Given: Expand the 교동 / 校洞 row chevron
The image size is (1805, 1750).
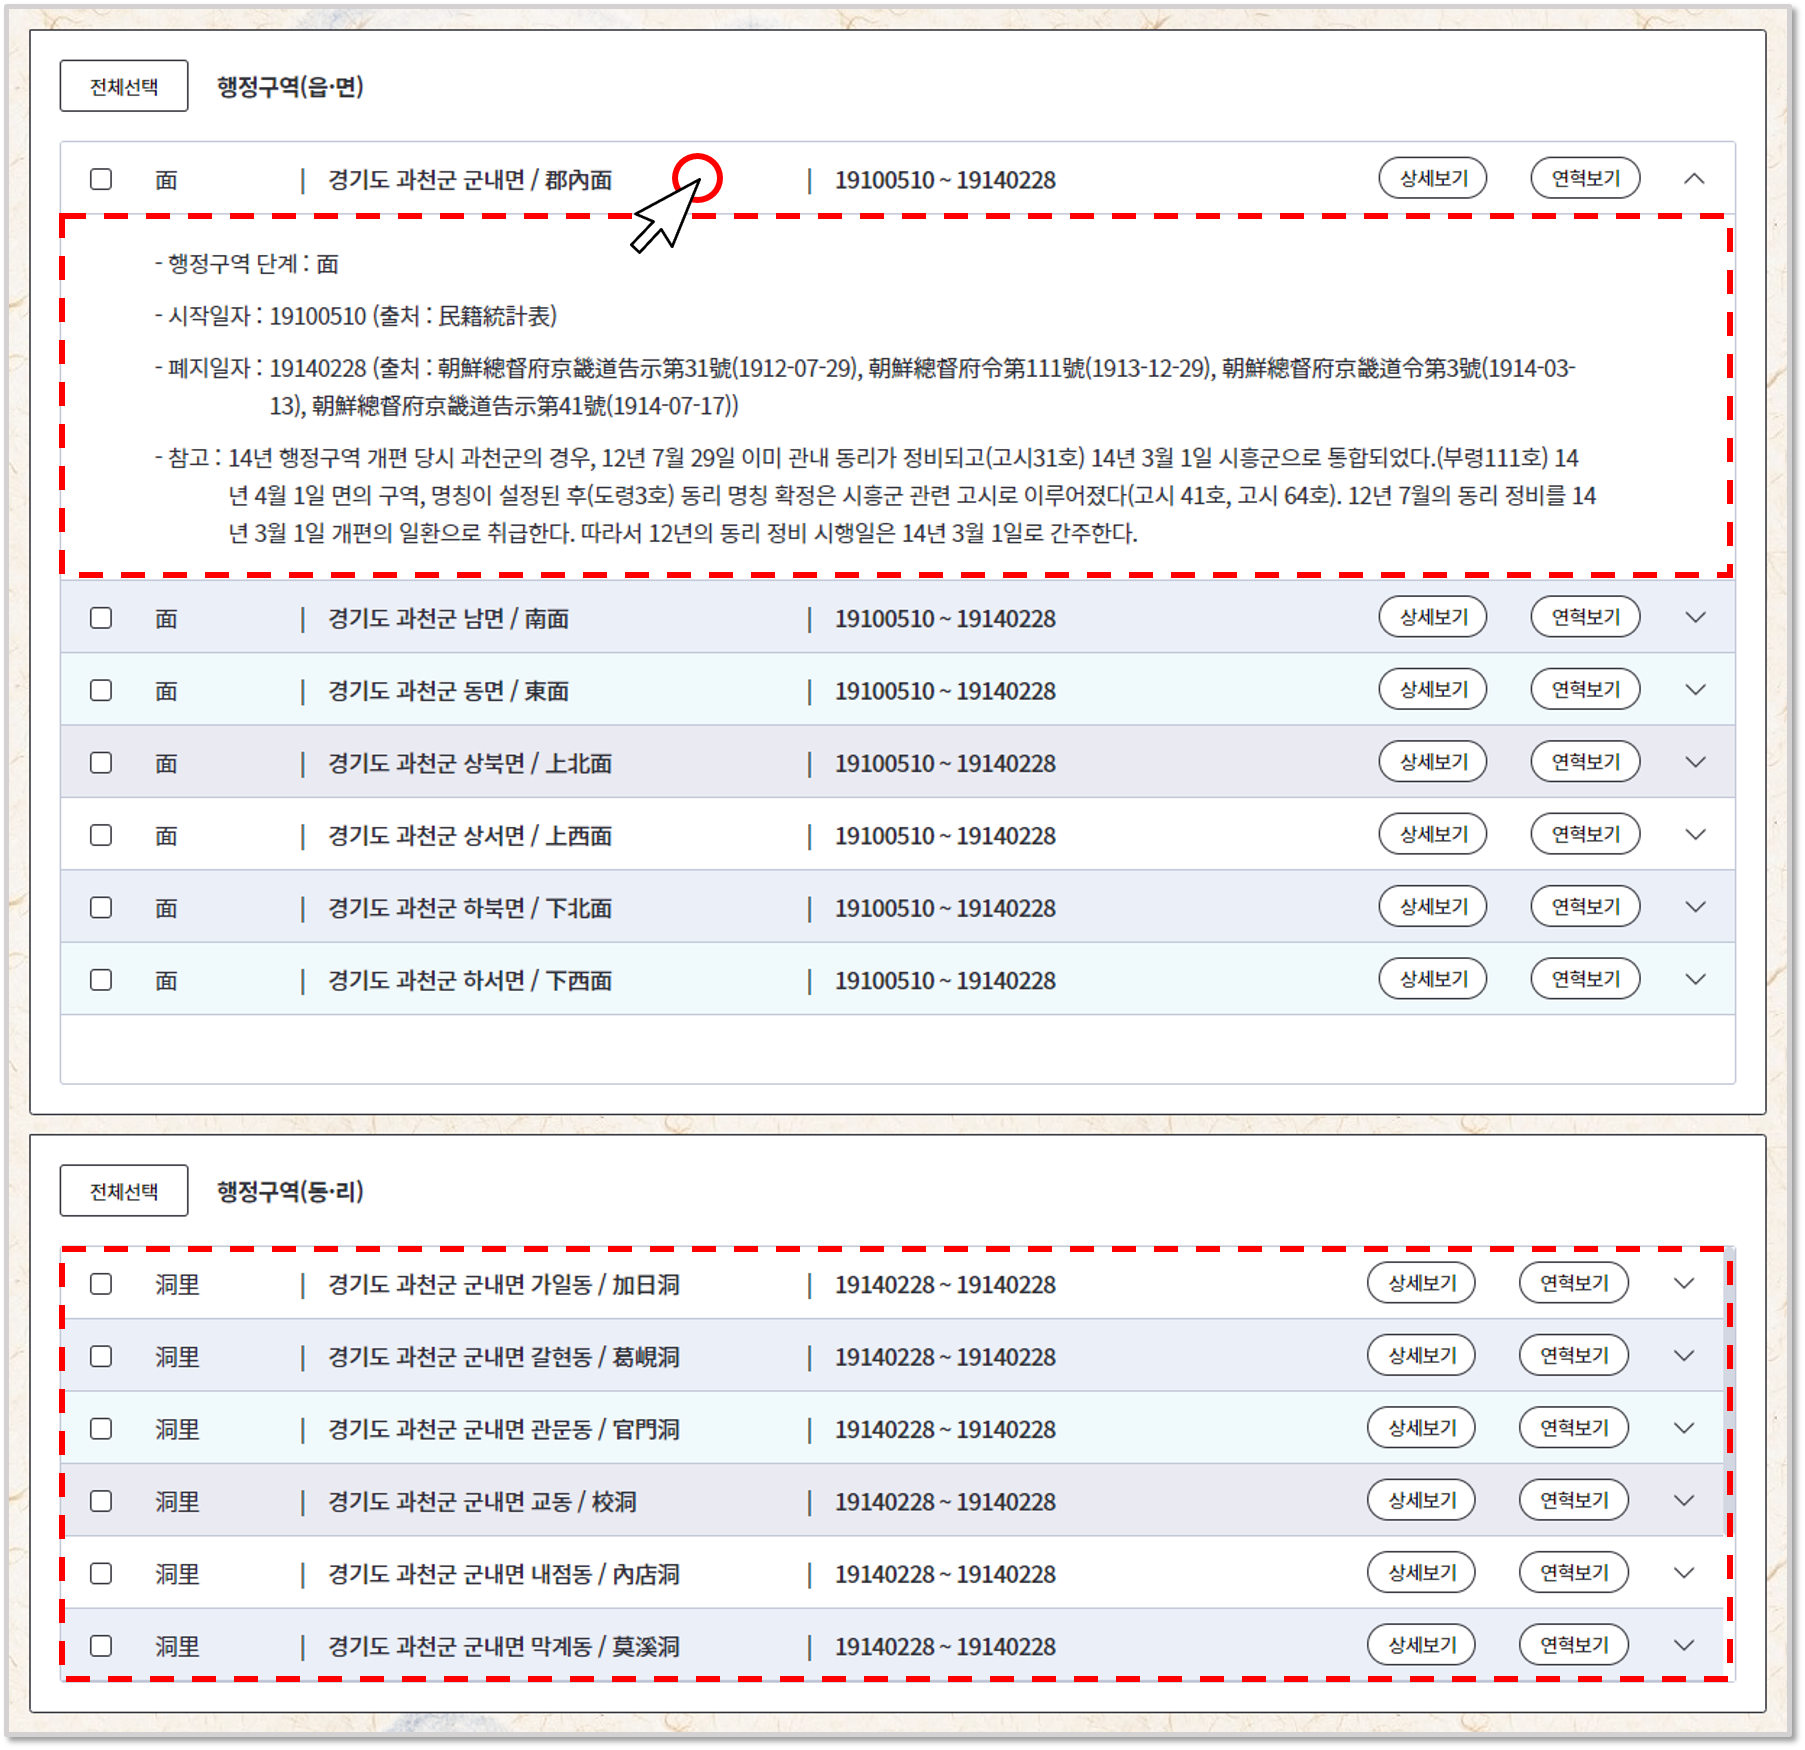Looking at the screenshot, I should pos(1684,1501).
